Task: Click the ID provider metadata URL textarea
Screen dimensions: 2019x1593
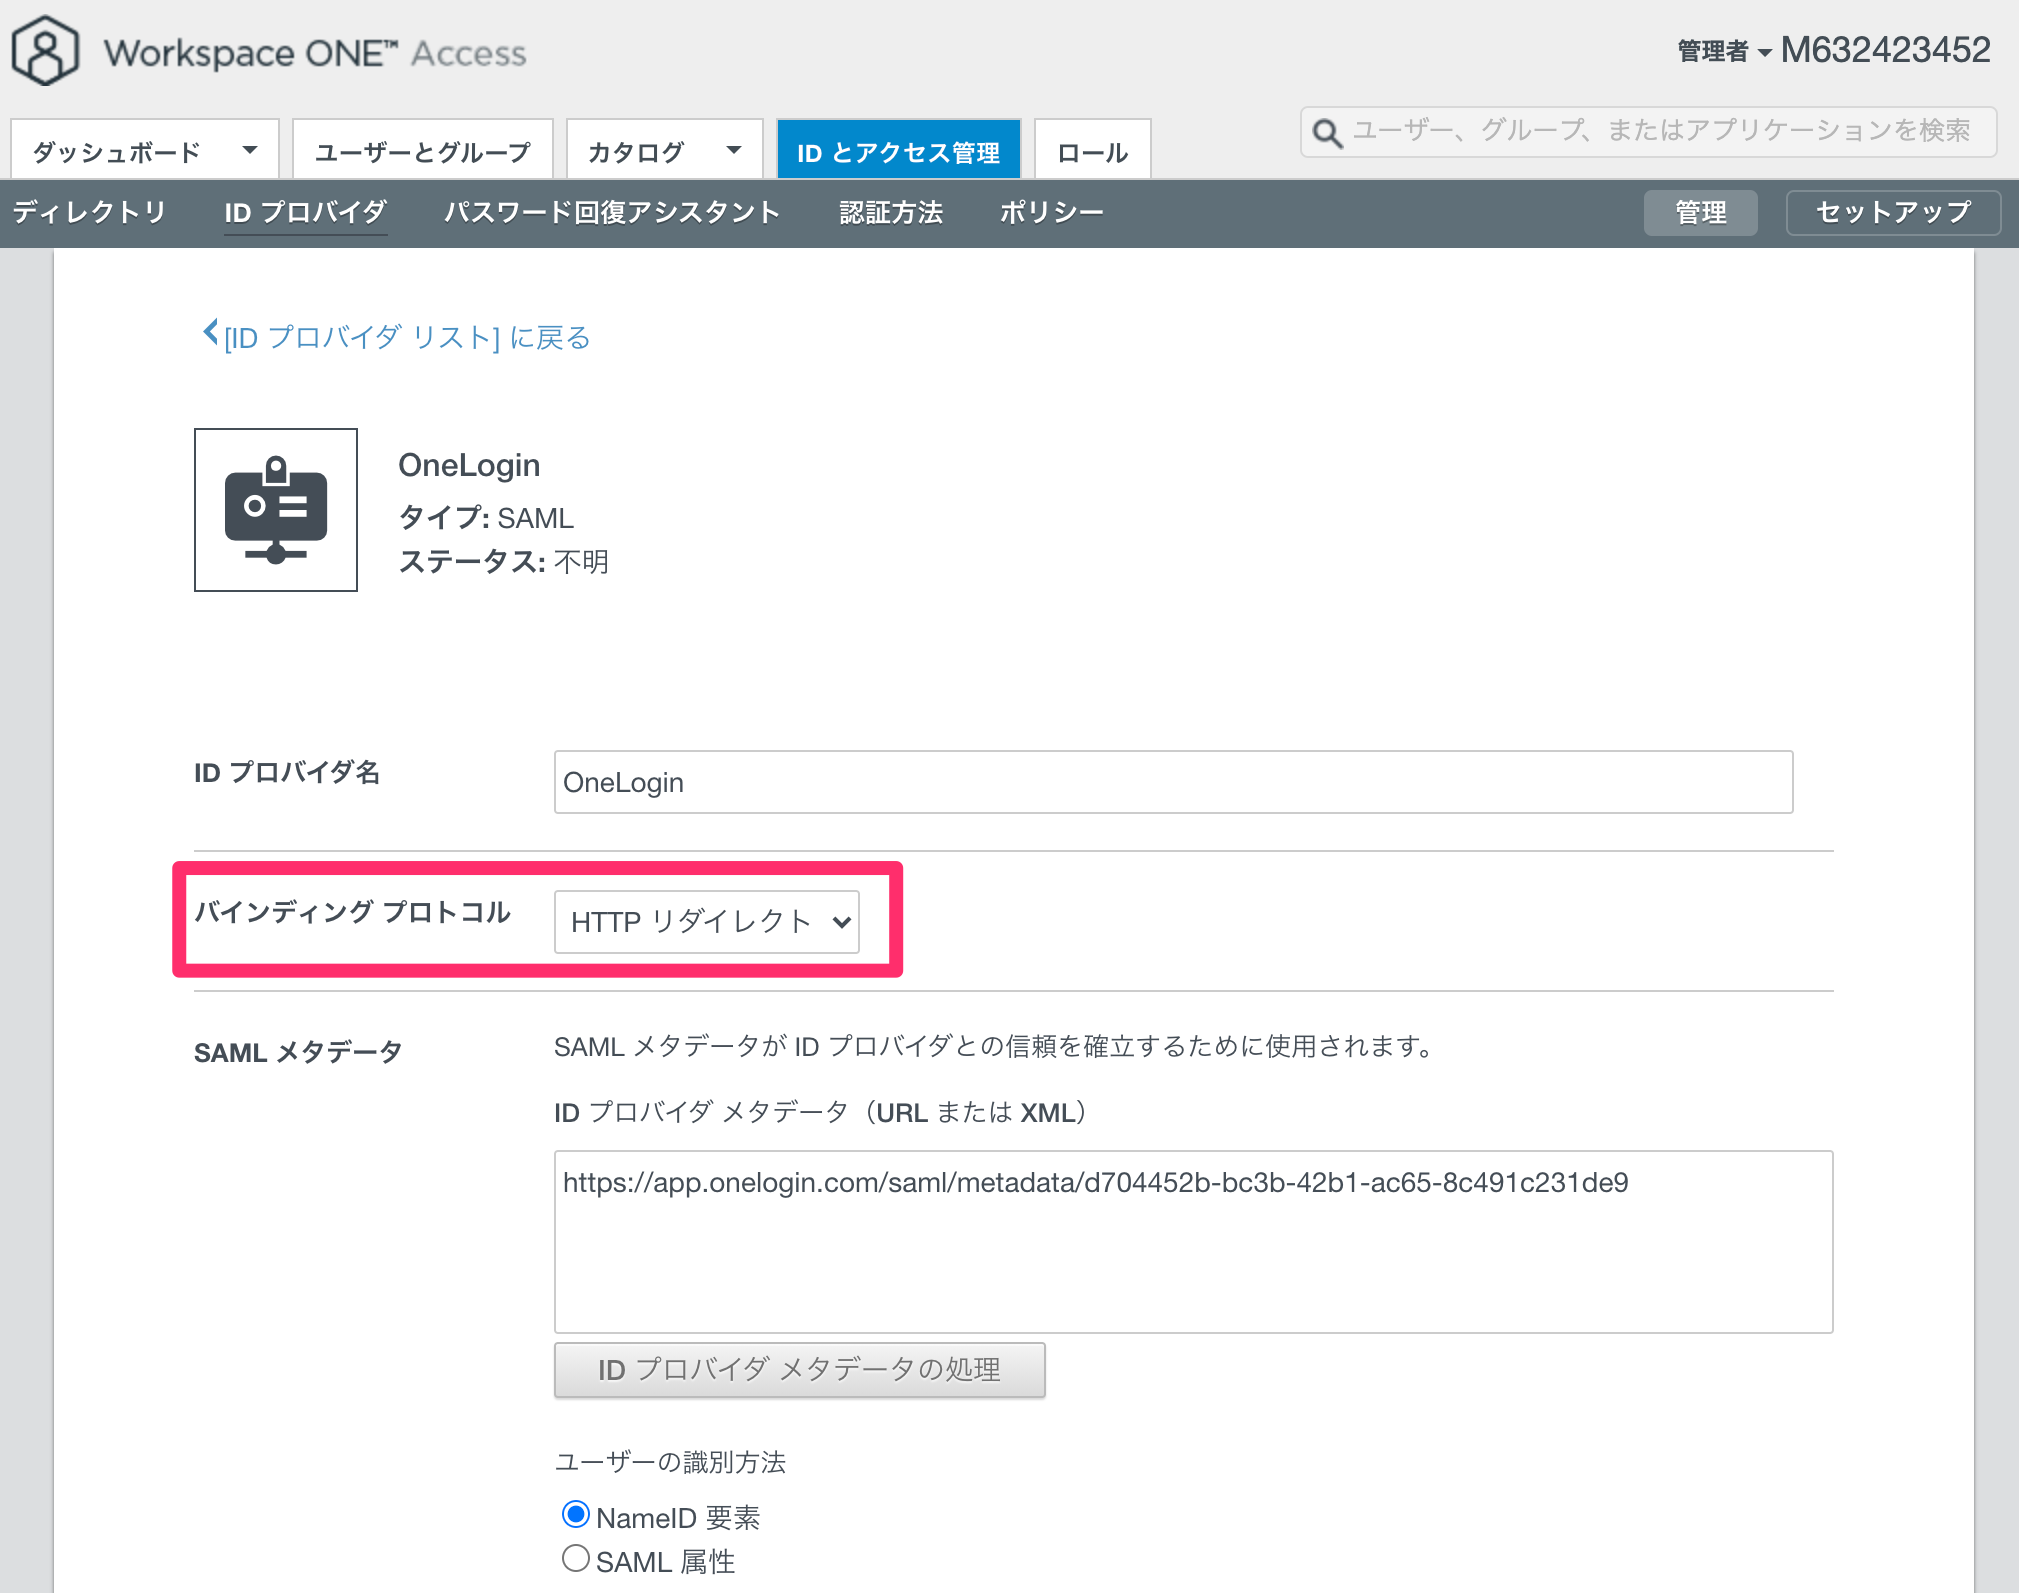Action: 1194,1242
